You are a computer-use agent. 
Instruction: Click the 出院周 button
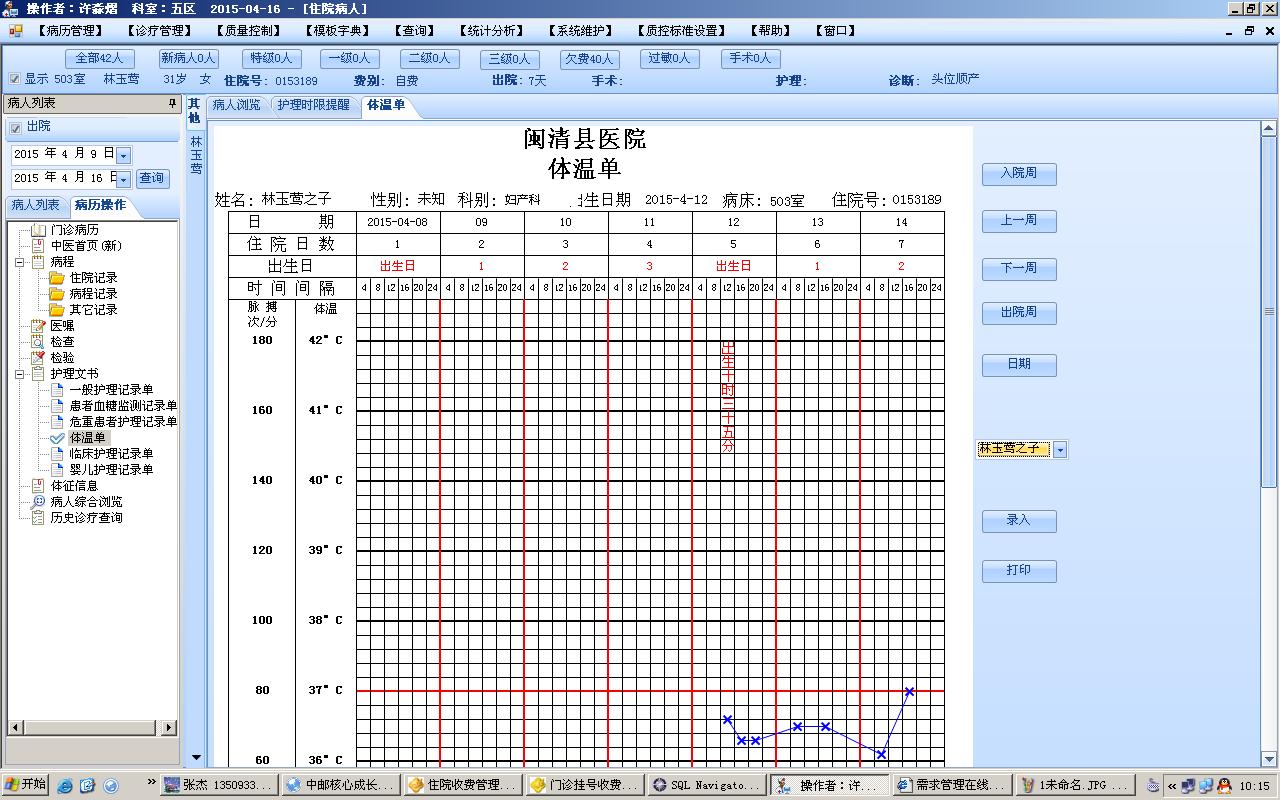click(1019, 313)
